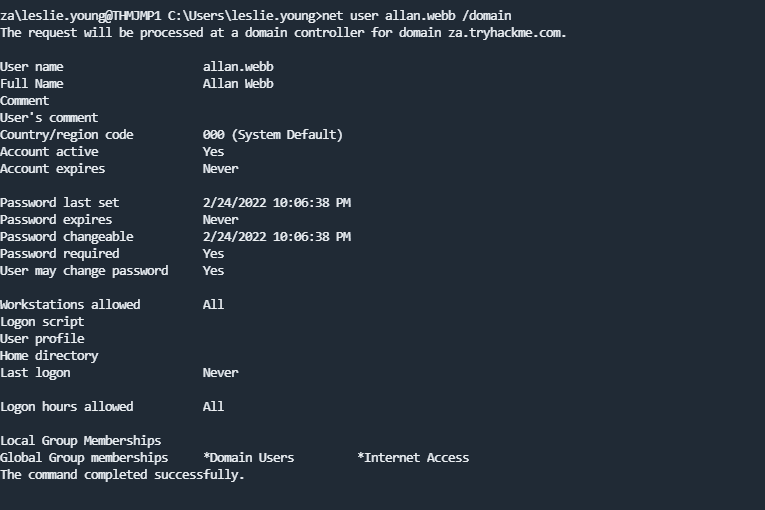Click the 'User may change password' label
The image size is (765, 510).
click(x=84, y=271)
